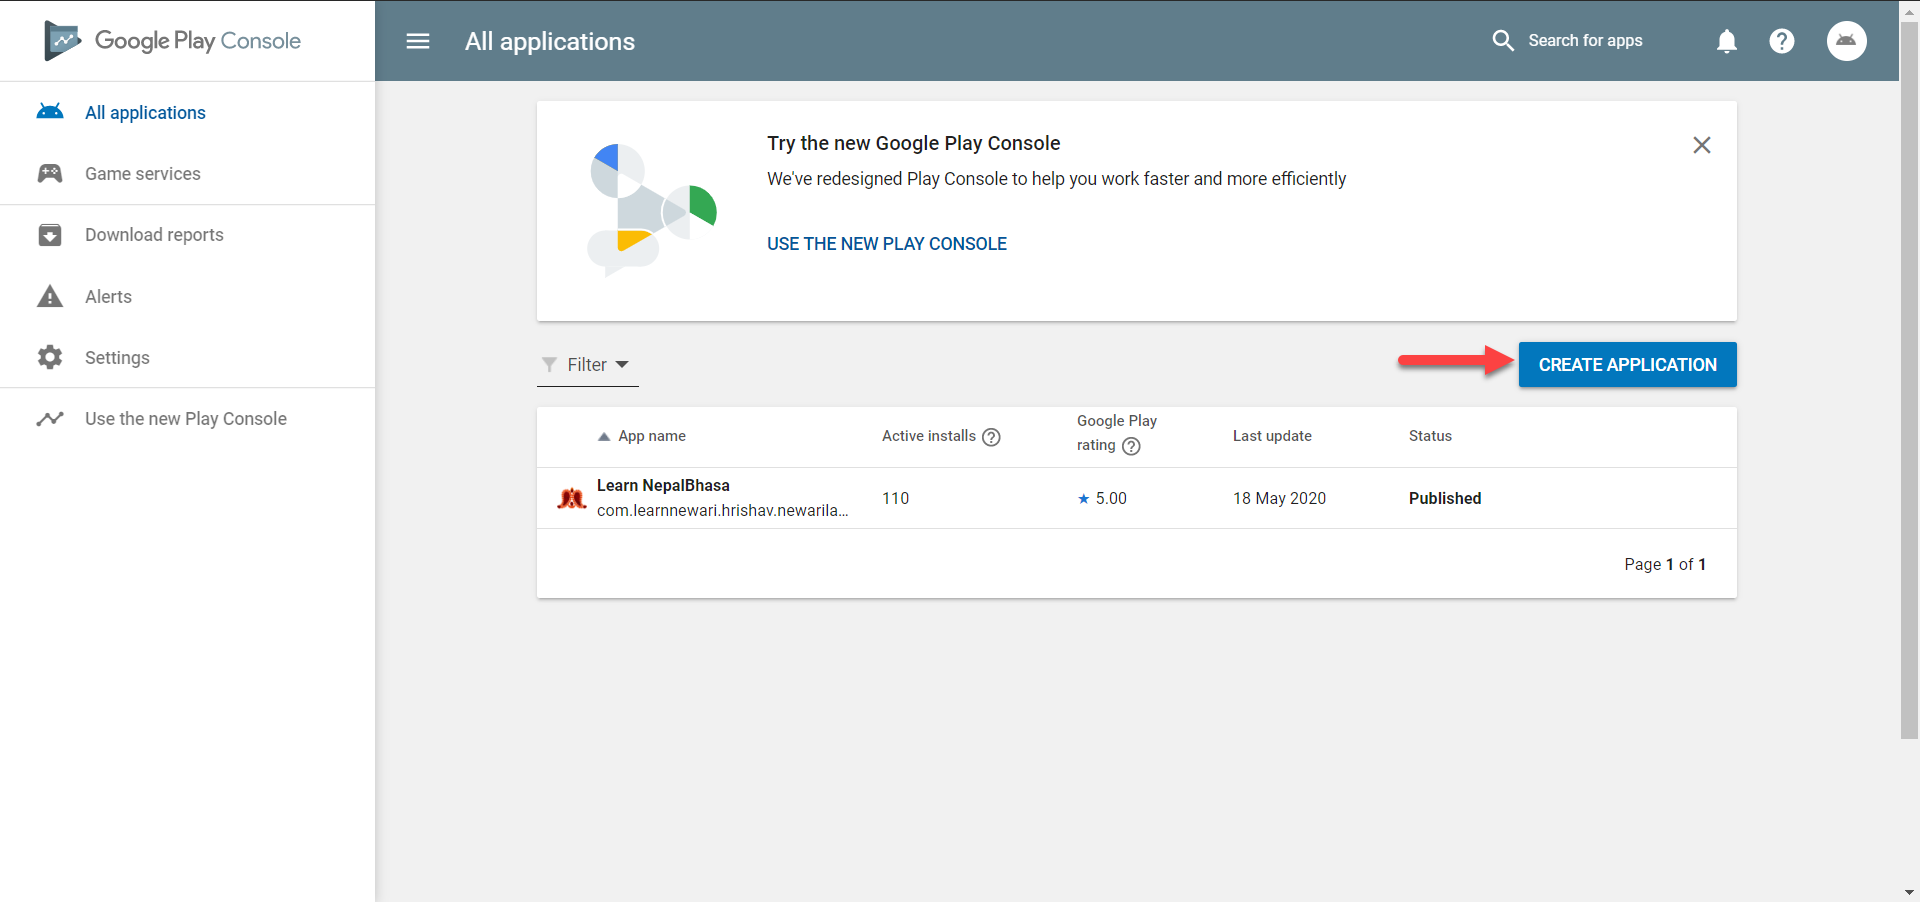Click the Page 1 of 1 indicator
Image resolution: width=1920 pixels, height=902 pixels.
(x=1665, y=564)
